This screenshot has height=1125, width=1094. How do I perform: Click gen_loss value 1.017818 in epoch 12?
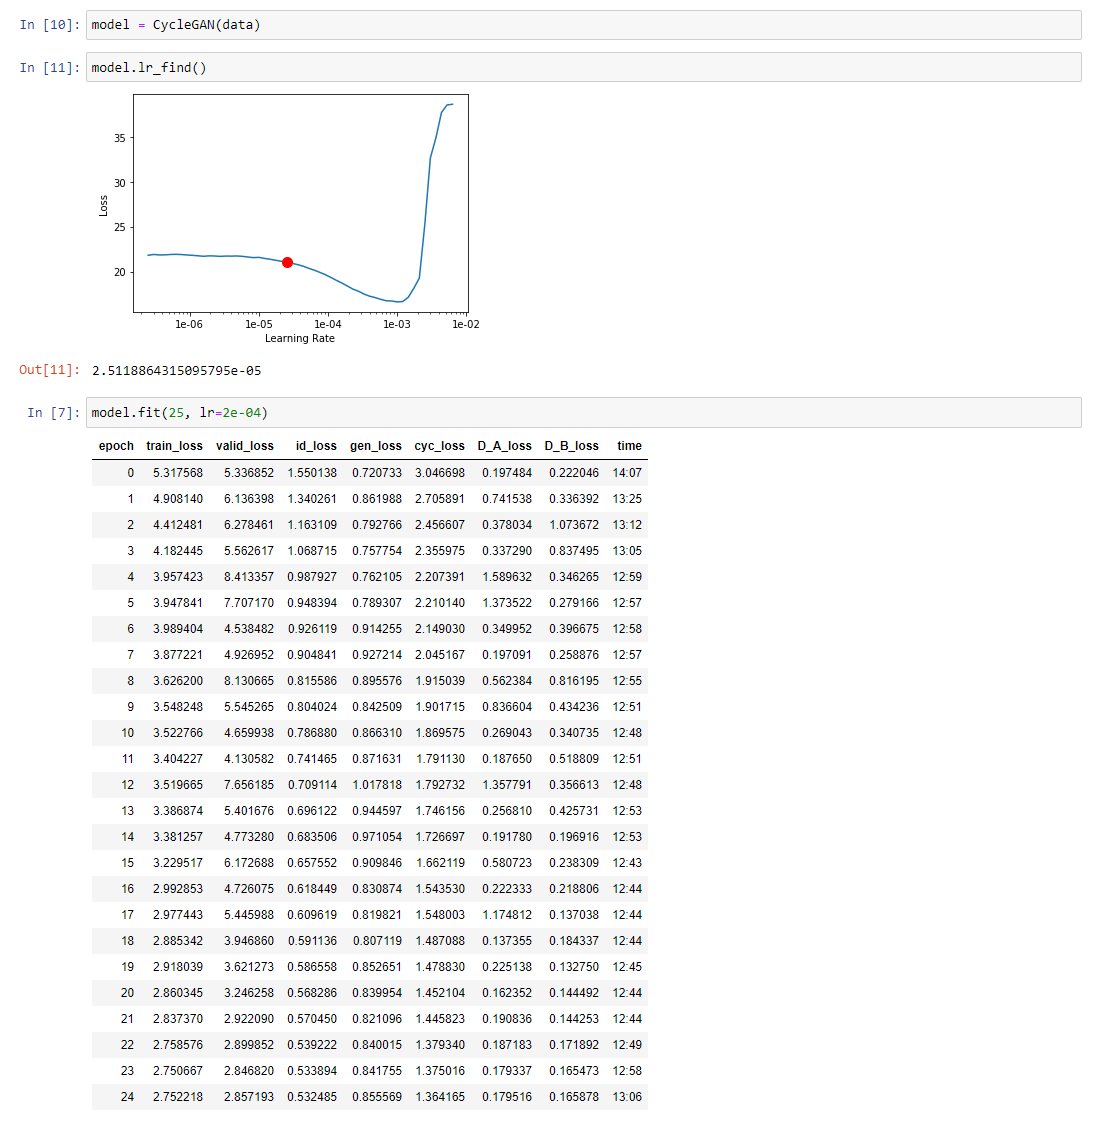(x=377, y=785)
